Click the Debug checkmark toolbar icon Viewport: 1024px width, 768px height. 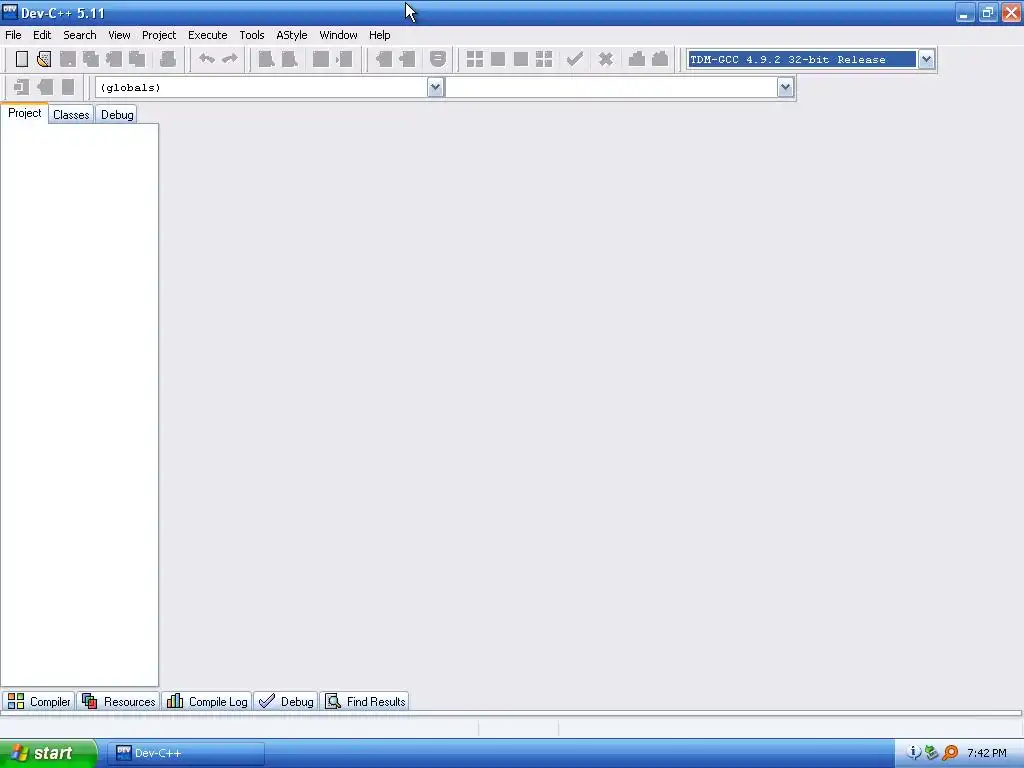(x=575, y=59)
